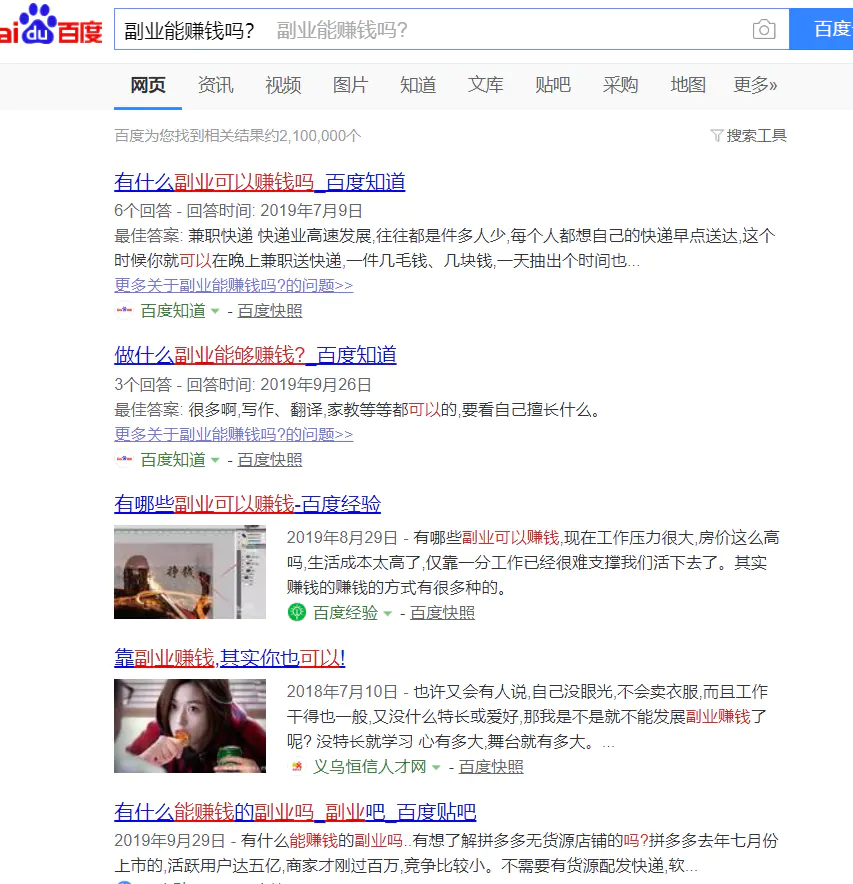Expand 百度知道 dropdown arrow in second result
This screenshot has width=853, height=884.
[x=215, y=460]
